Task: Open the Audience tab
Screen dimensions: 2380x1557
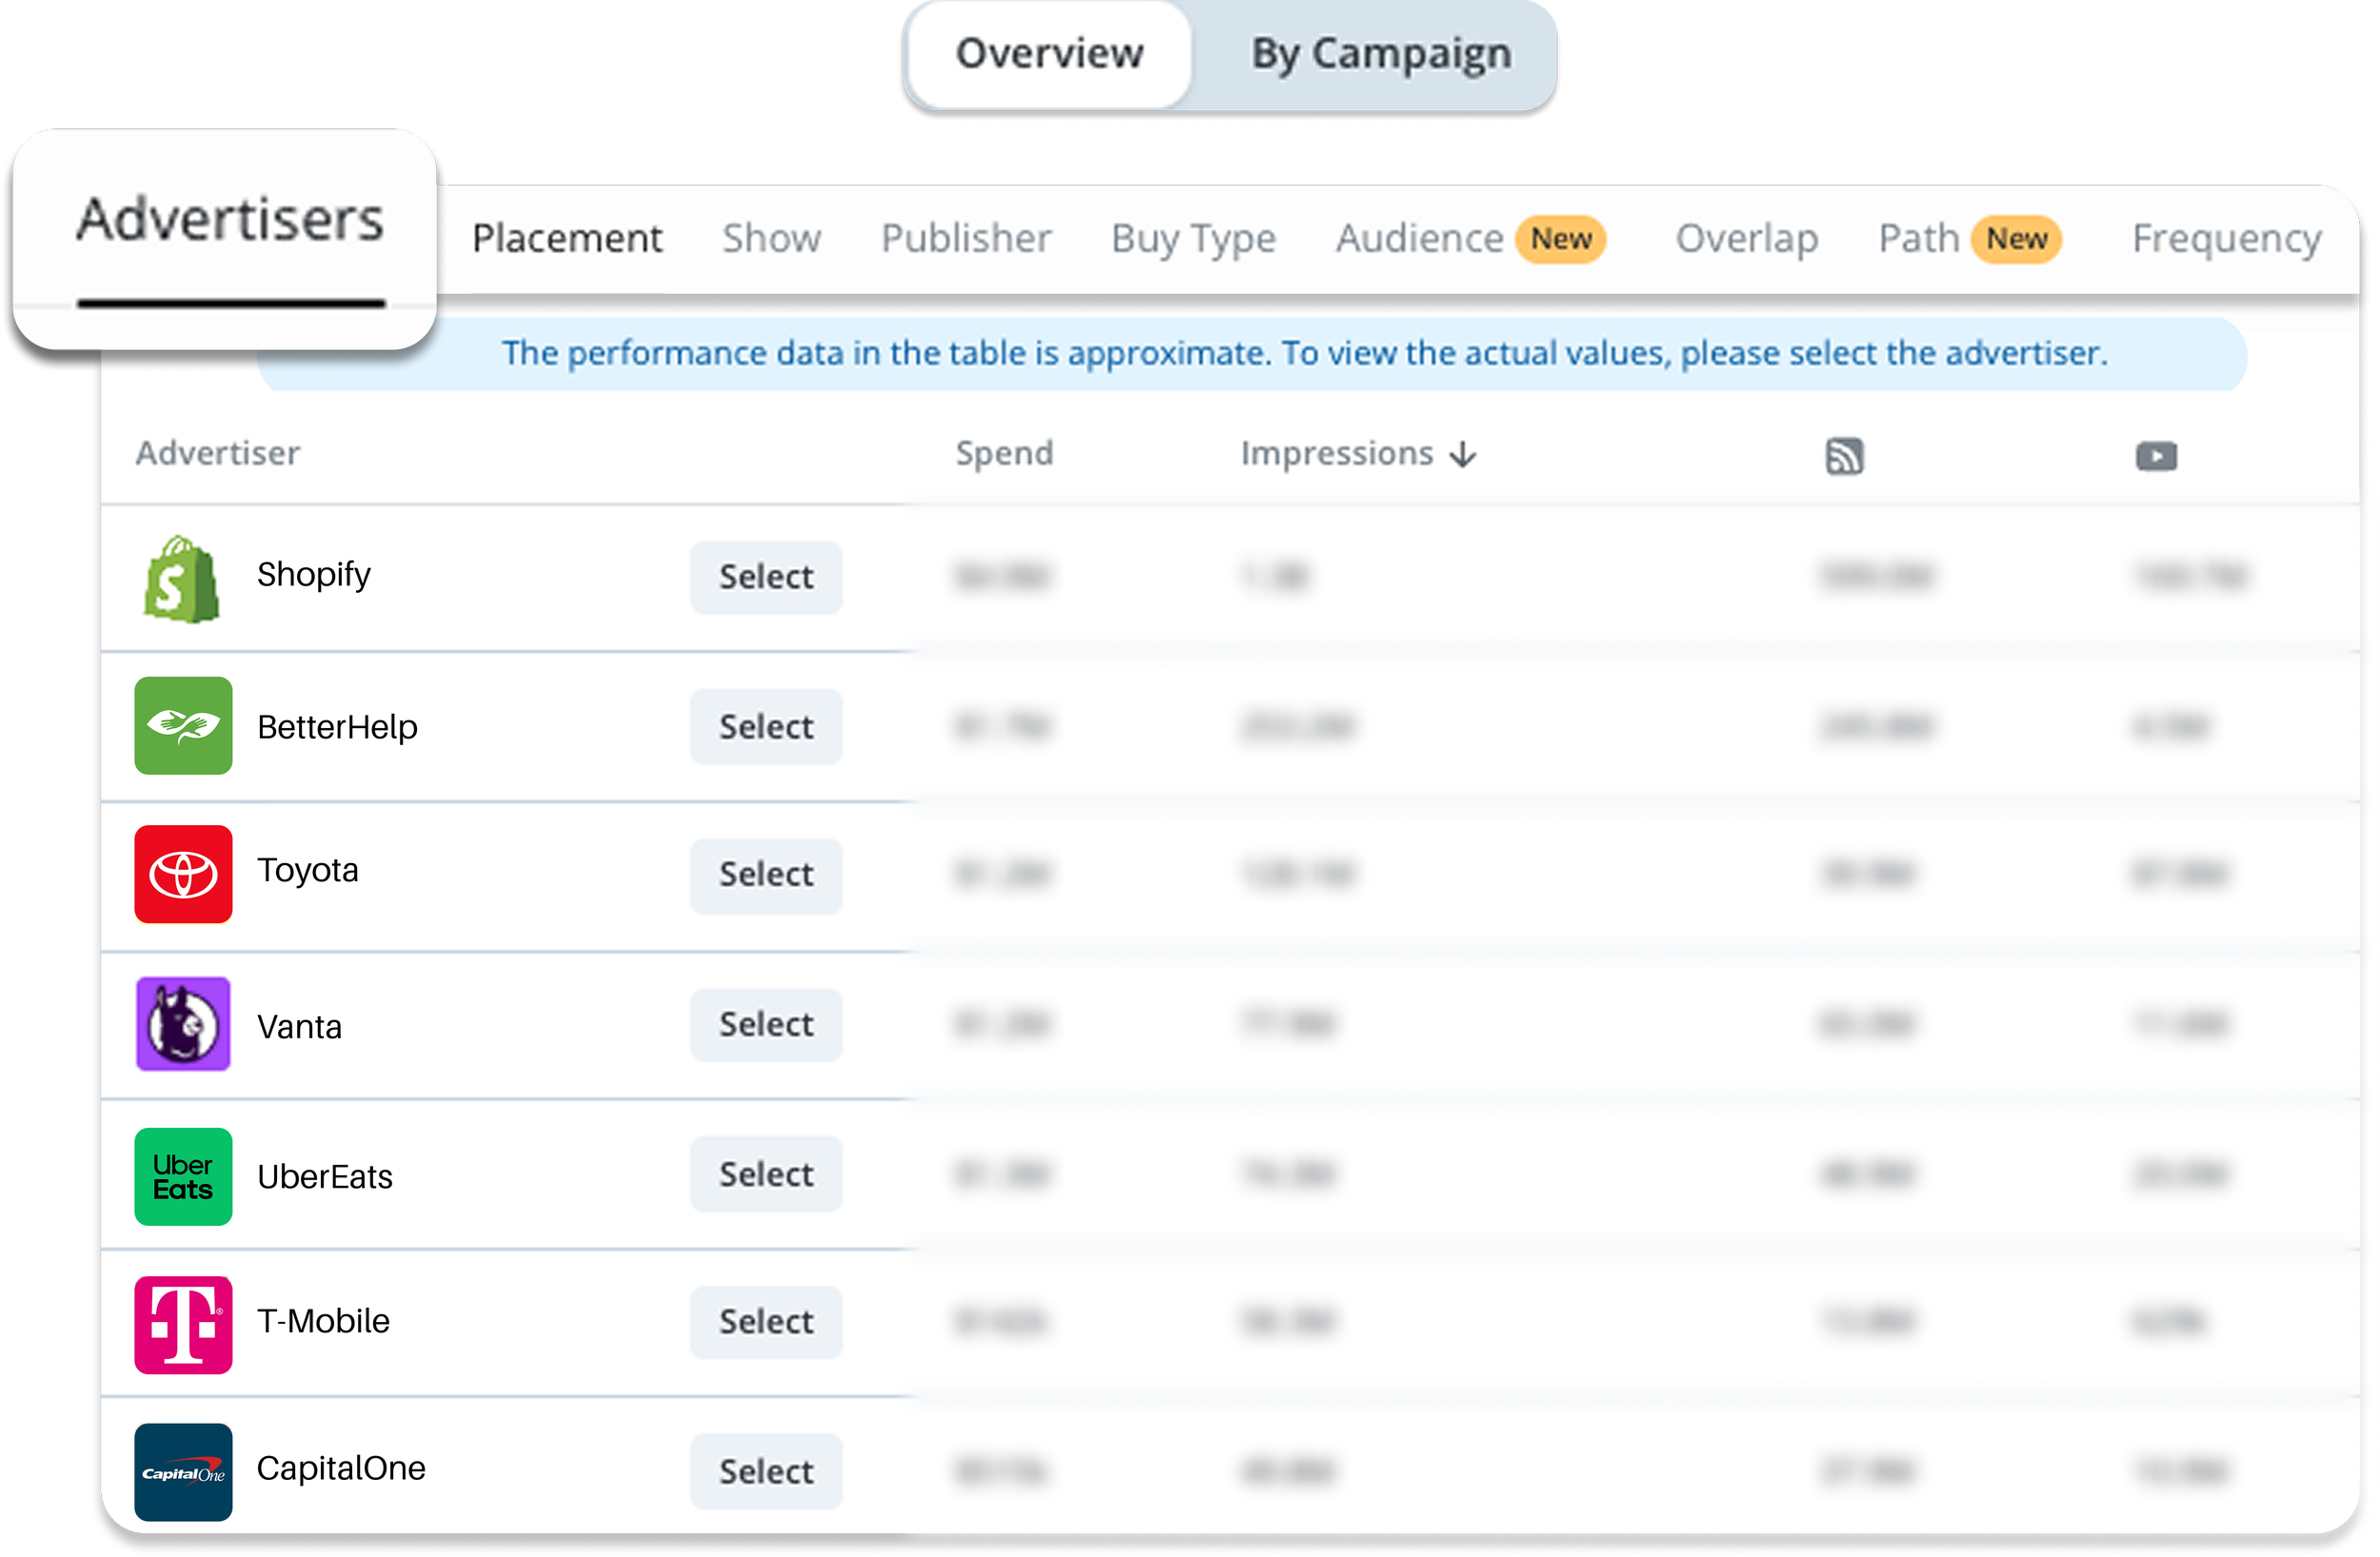Action: click(1420, 239)
